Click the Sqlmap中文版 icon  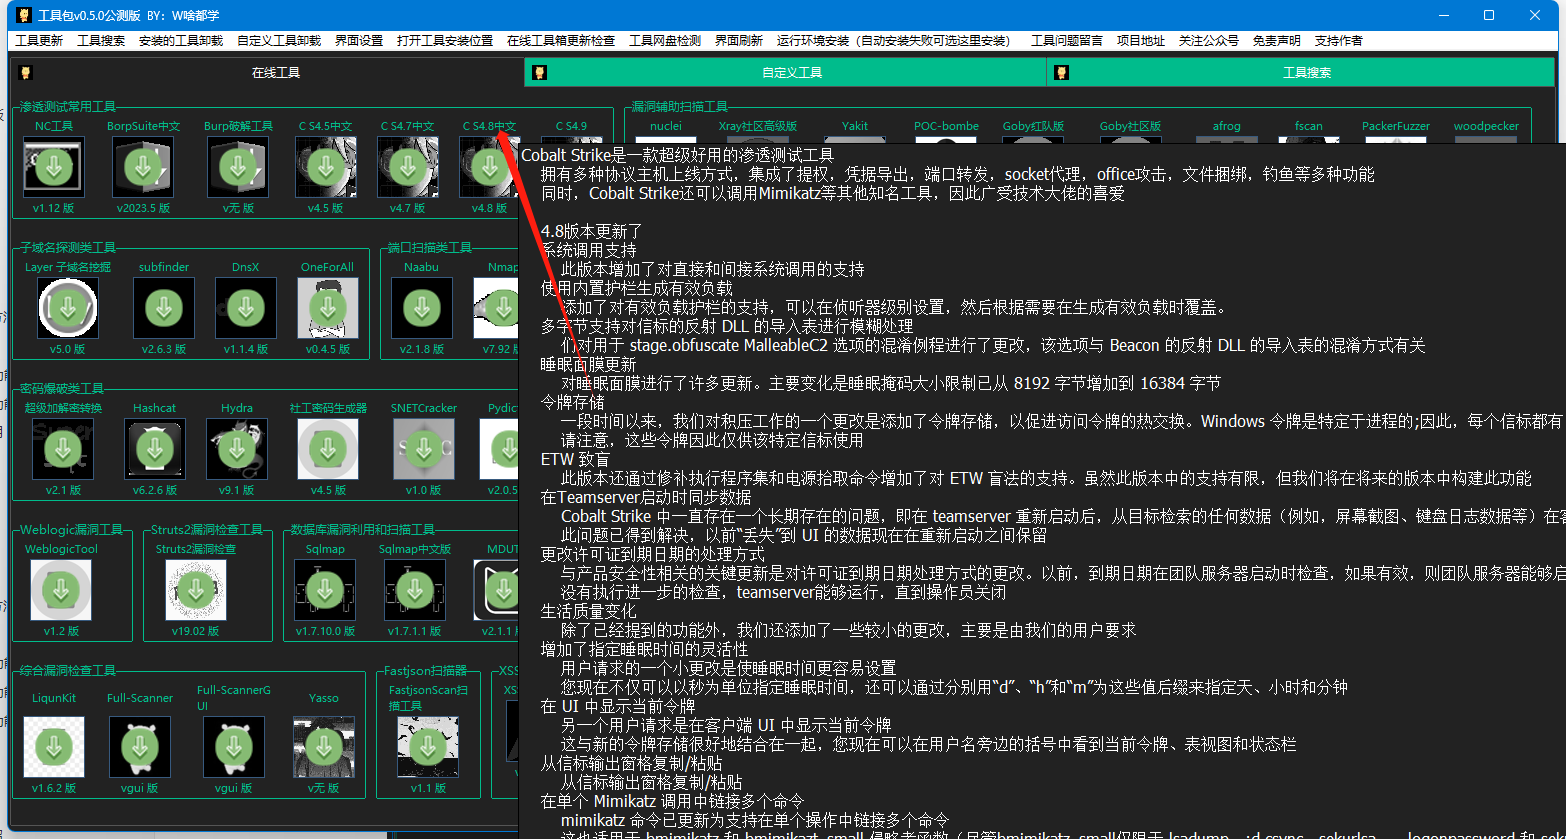(x=415, y=590)
